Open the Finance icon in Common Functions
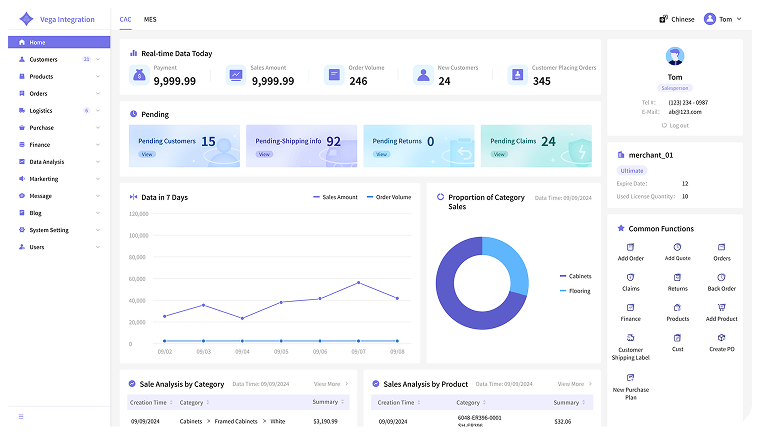760x434 pixels. (630, 307)
